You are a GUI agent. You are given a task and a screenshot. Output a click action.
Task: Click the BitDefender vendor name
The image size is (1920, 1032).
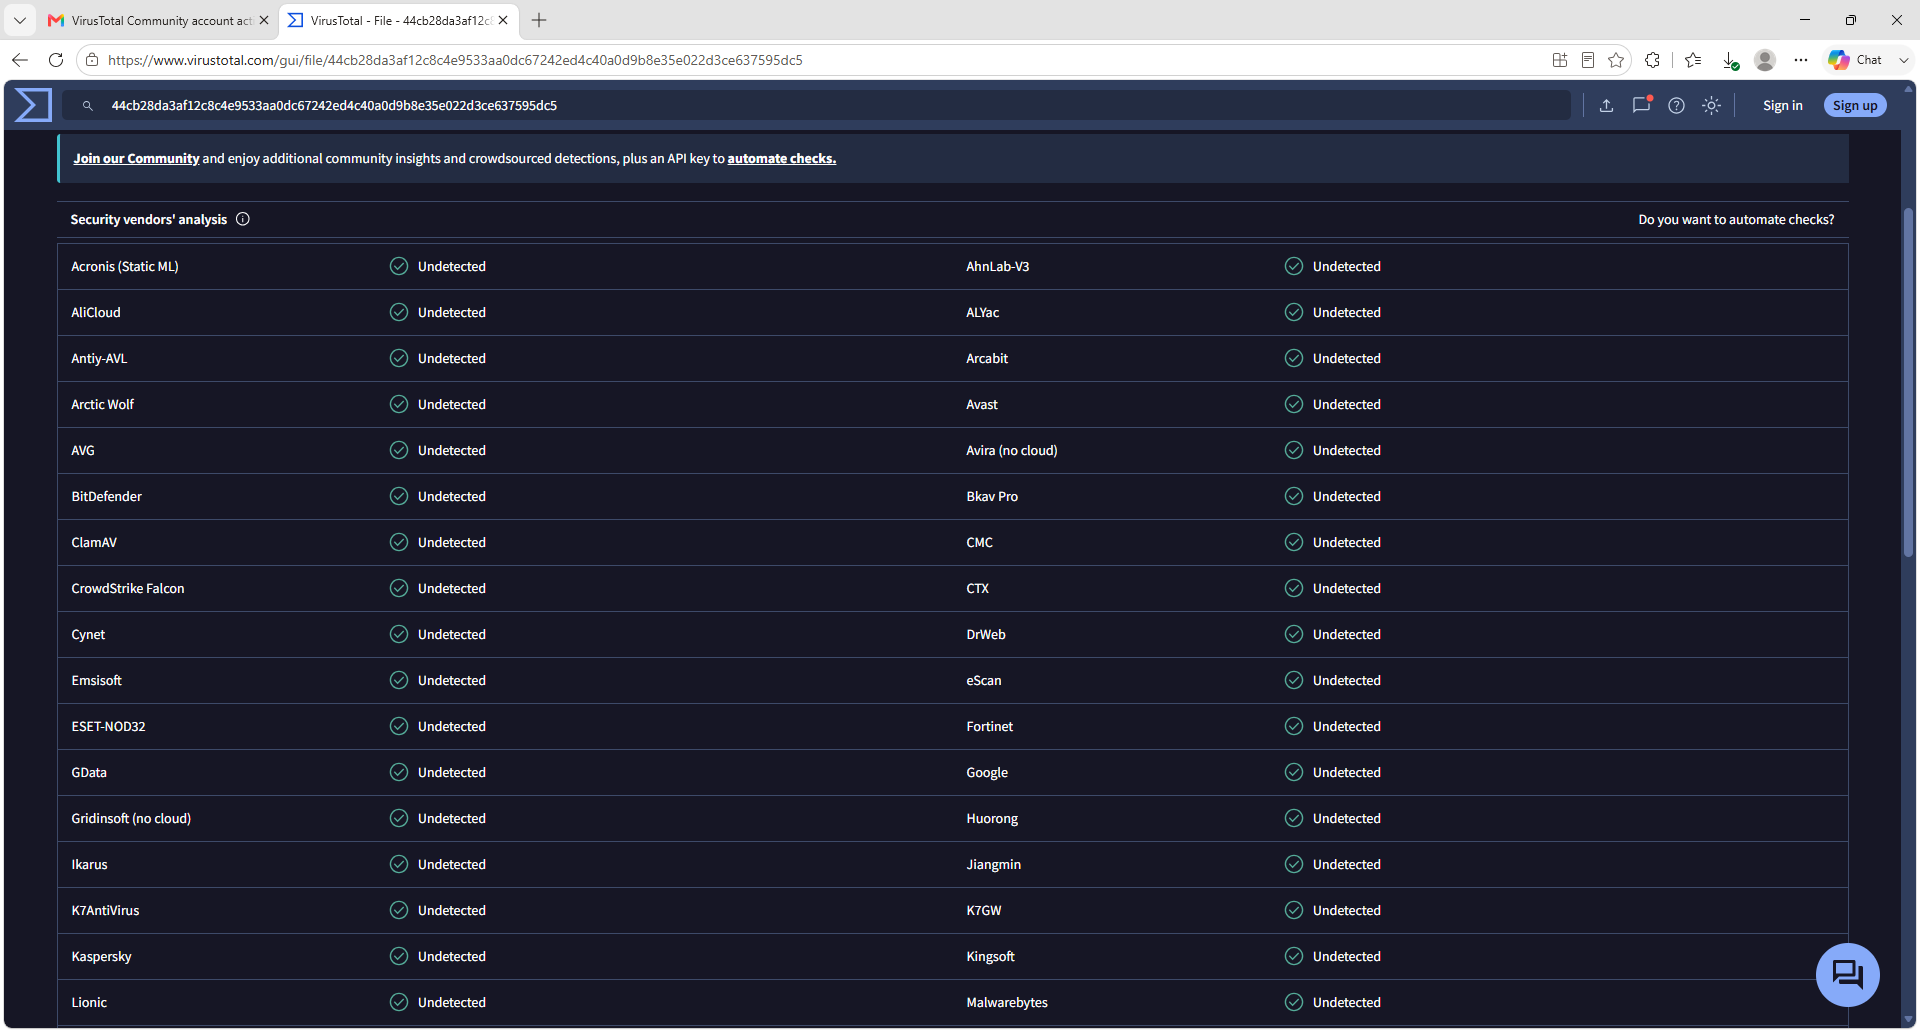[x=106, y=496]
